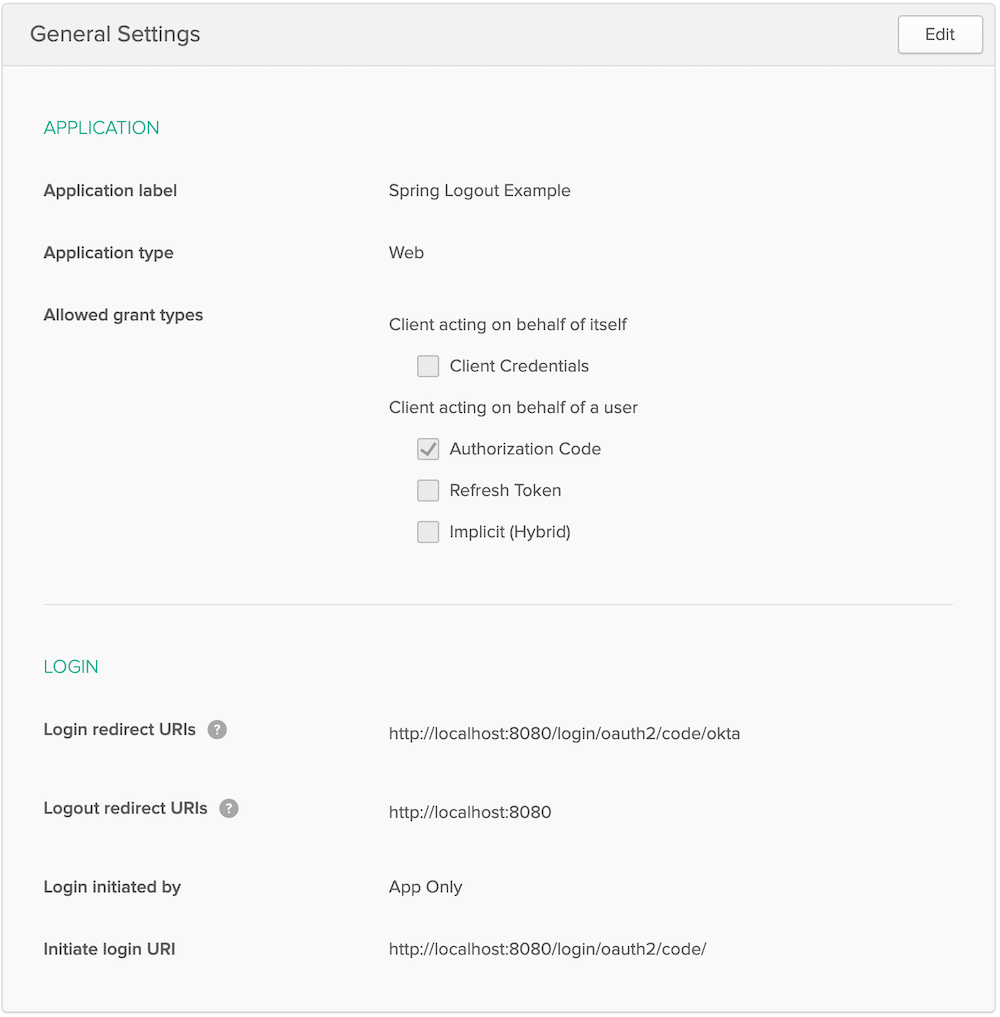Toggle the Implicit (Hybrid) checkbox
The image size is (1000, 1017).
click(x=428, y=532)
